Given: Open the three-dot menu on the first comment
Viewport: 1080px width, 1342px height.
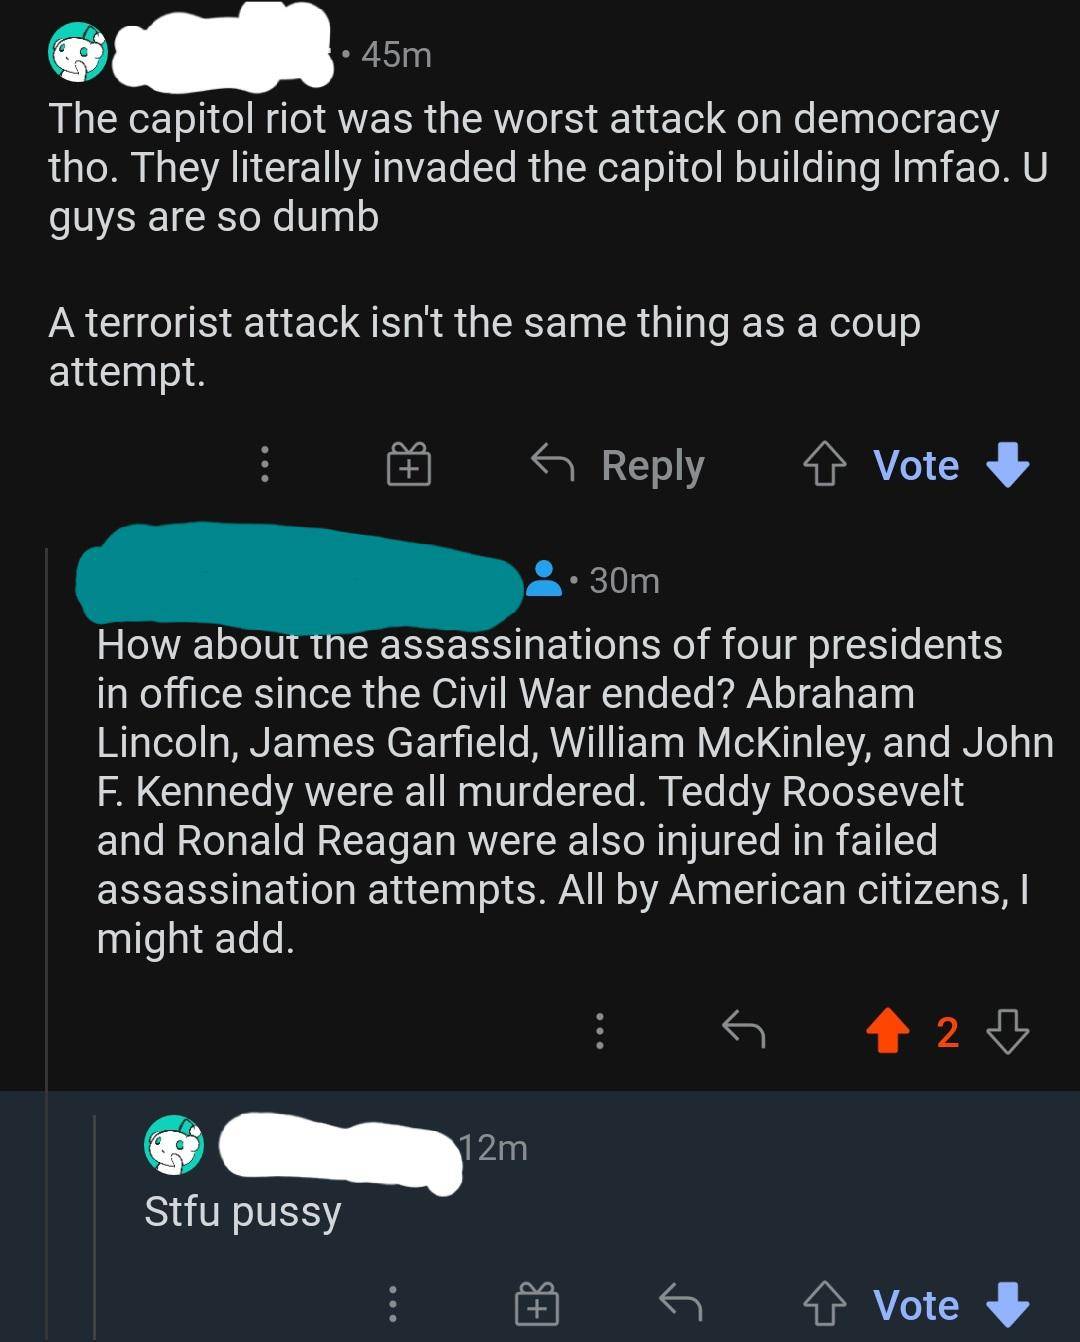Looking at the screenshot, I should [x=262, y=466].
